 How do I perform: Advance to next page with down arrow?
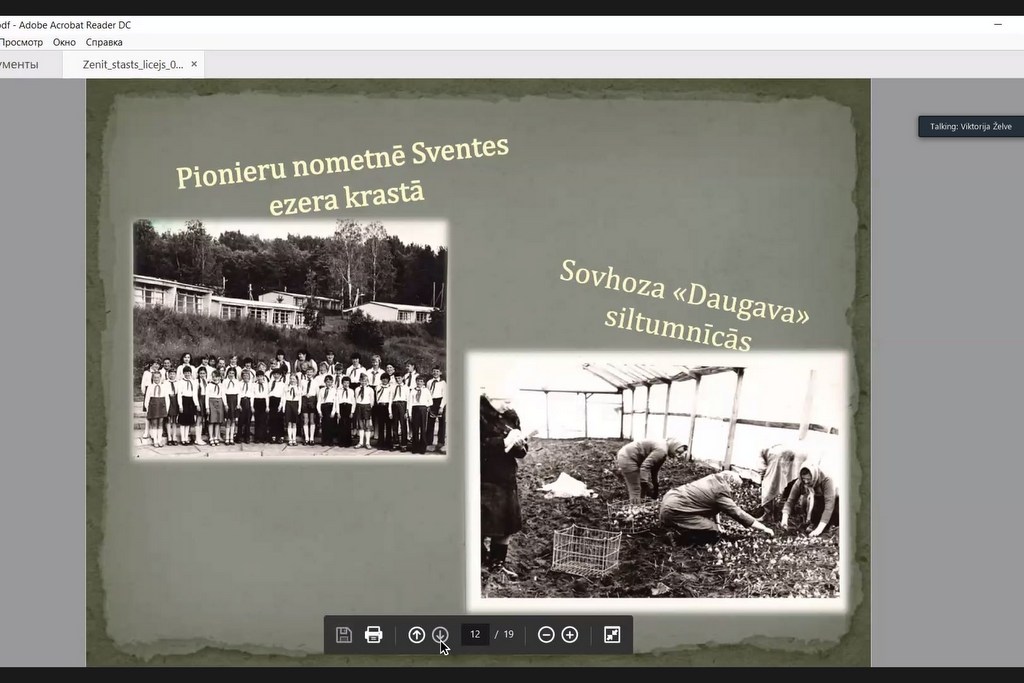[x=440, y=634]
